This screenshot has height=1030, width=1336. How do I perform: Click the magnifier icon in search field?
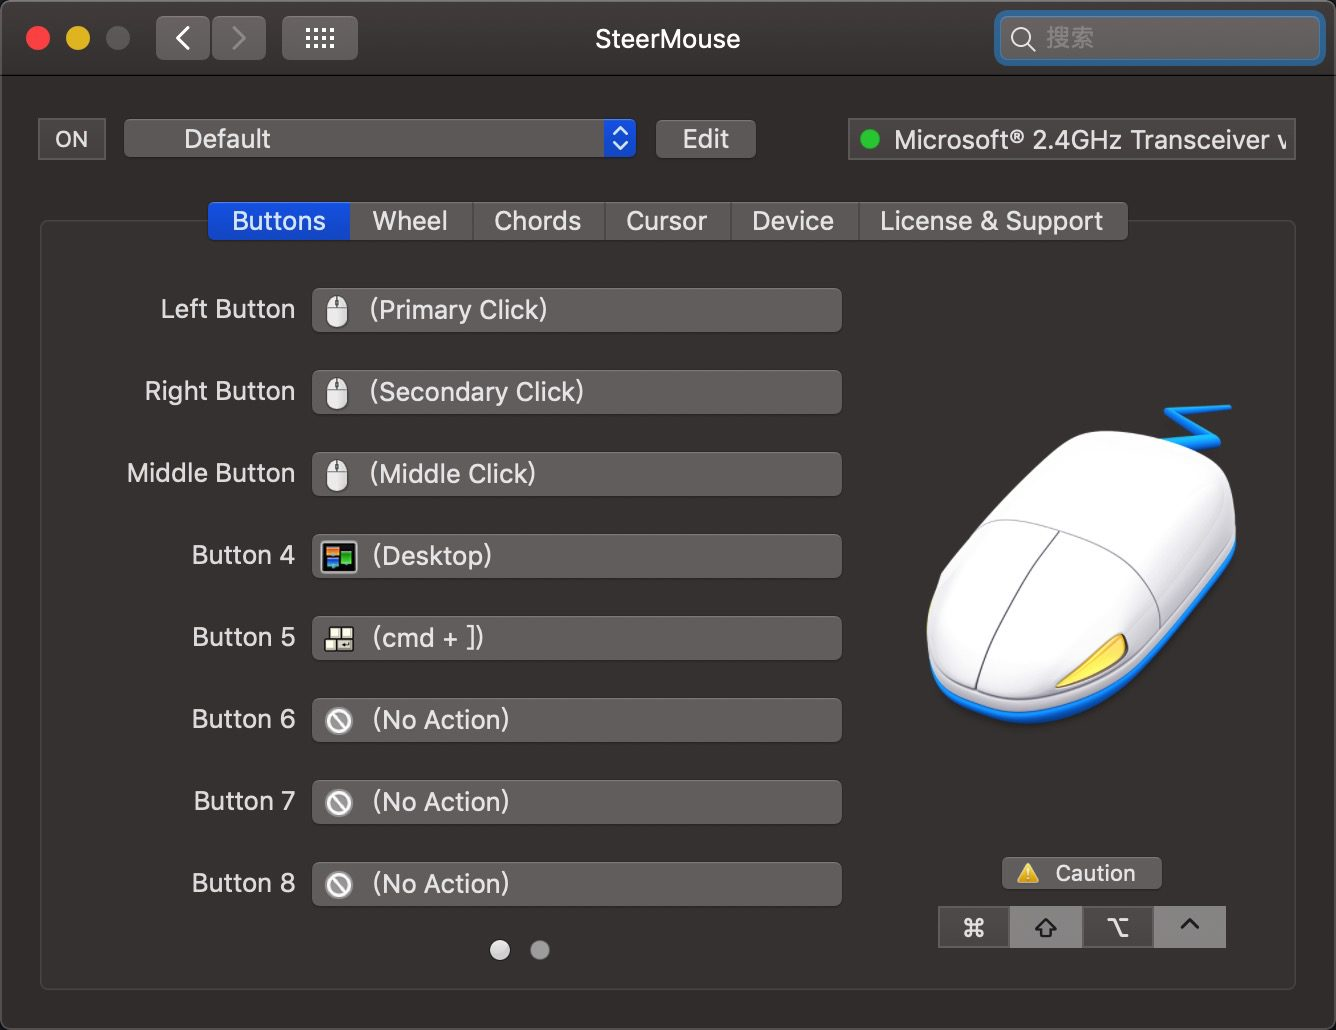point(1022,39)
